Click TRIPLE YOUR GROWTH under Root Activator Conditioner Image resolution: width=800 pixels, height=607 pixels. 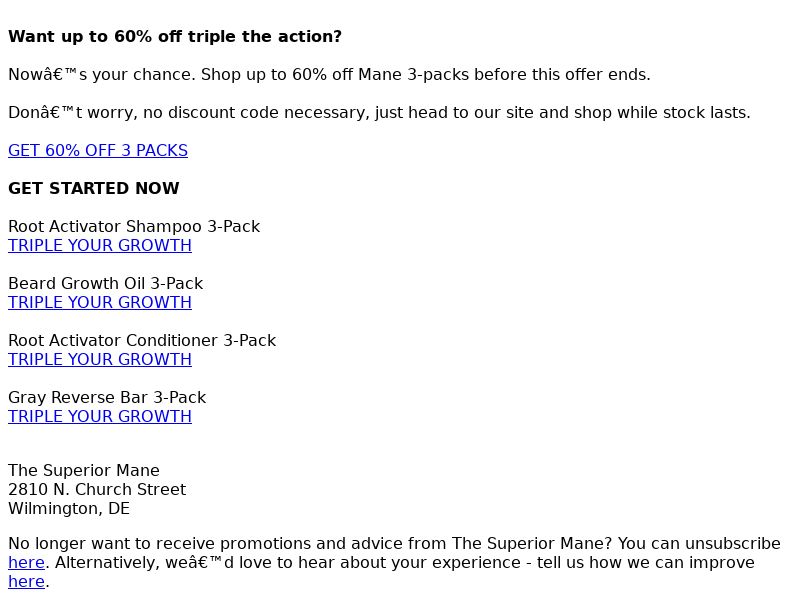(100, 360)
